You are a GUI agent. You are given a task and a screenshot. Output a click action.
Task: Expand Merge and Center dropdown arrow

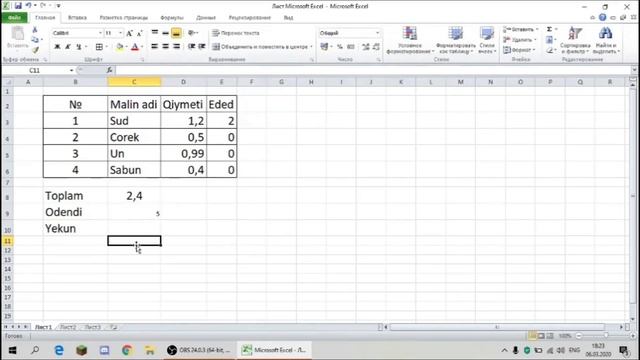click(311, 47)
